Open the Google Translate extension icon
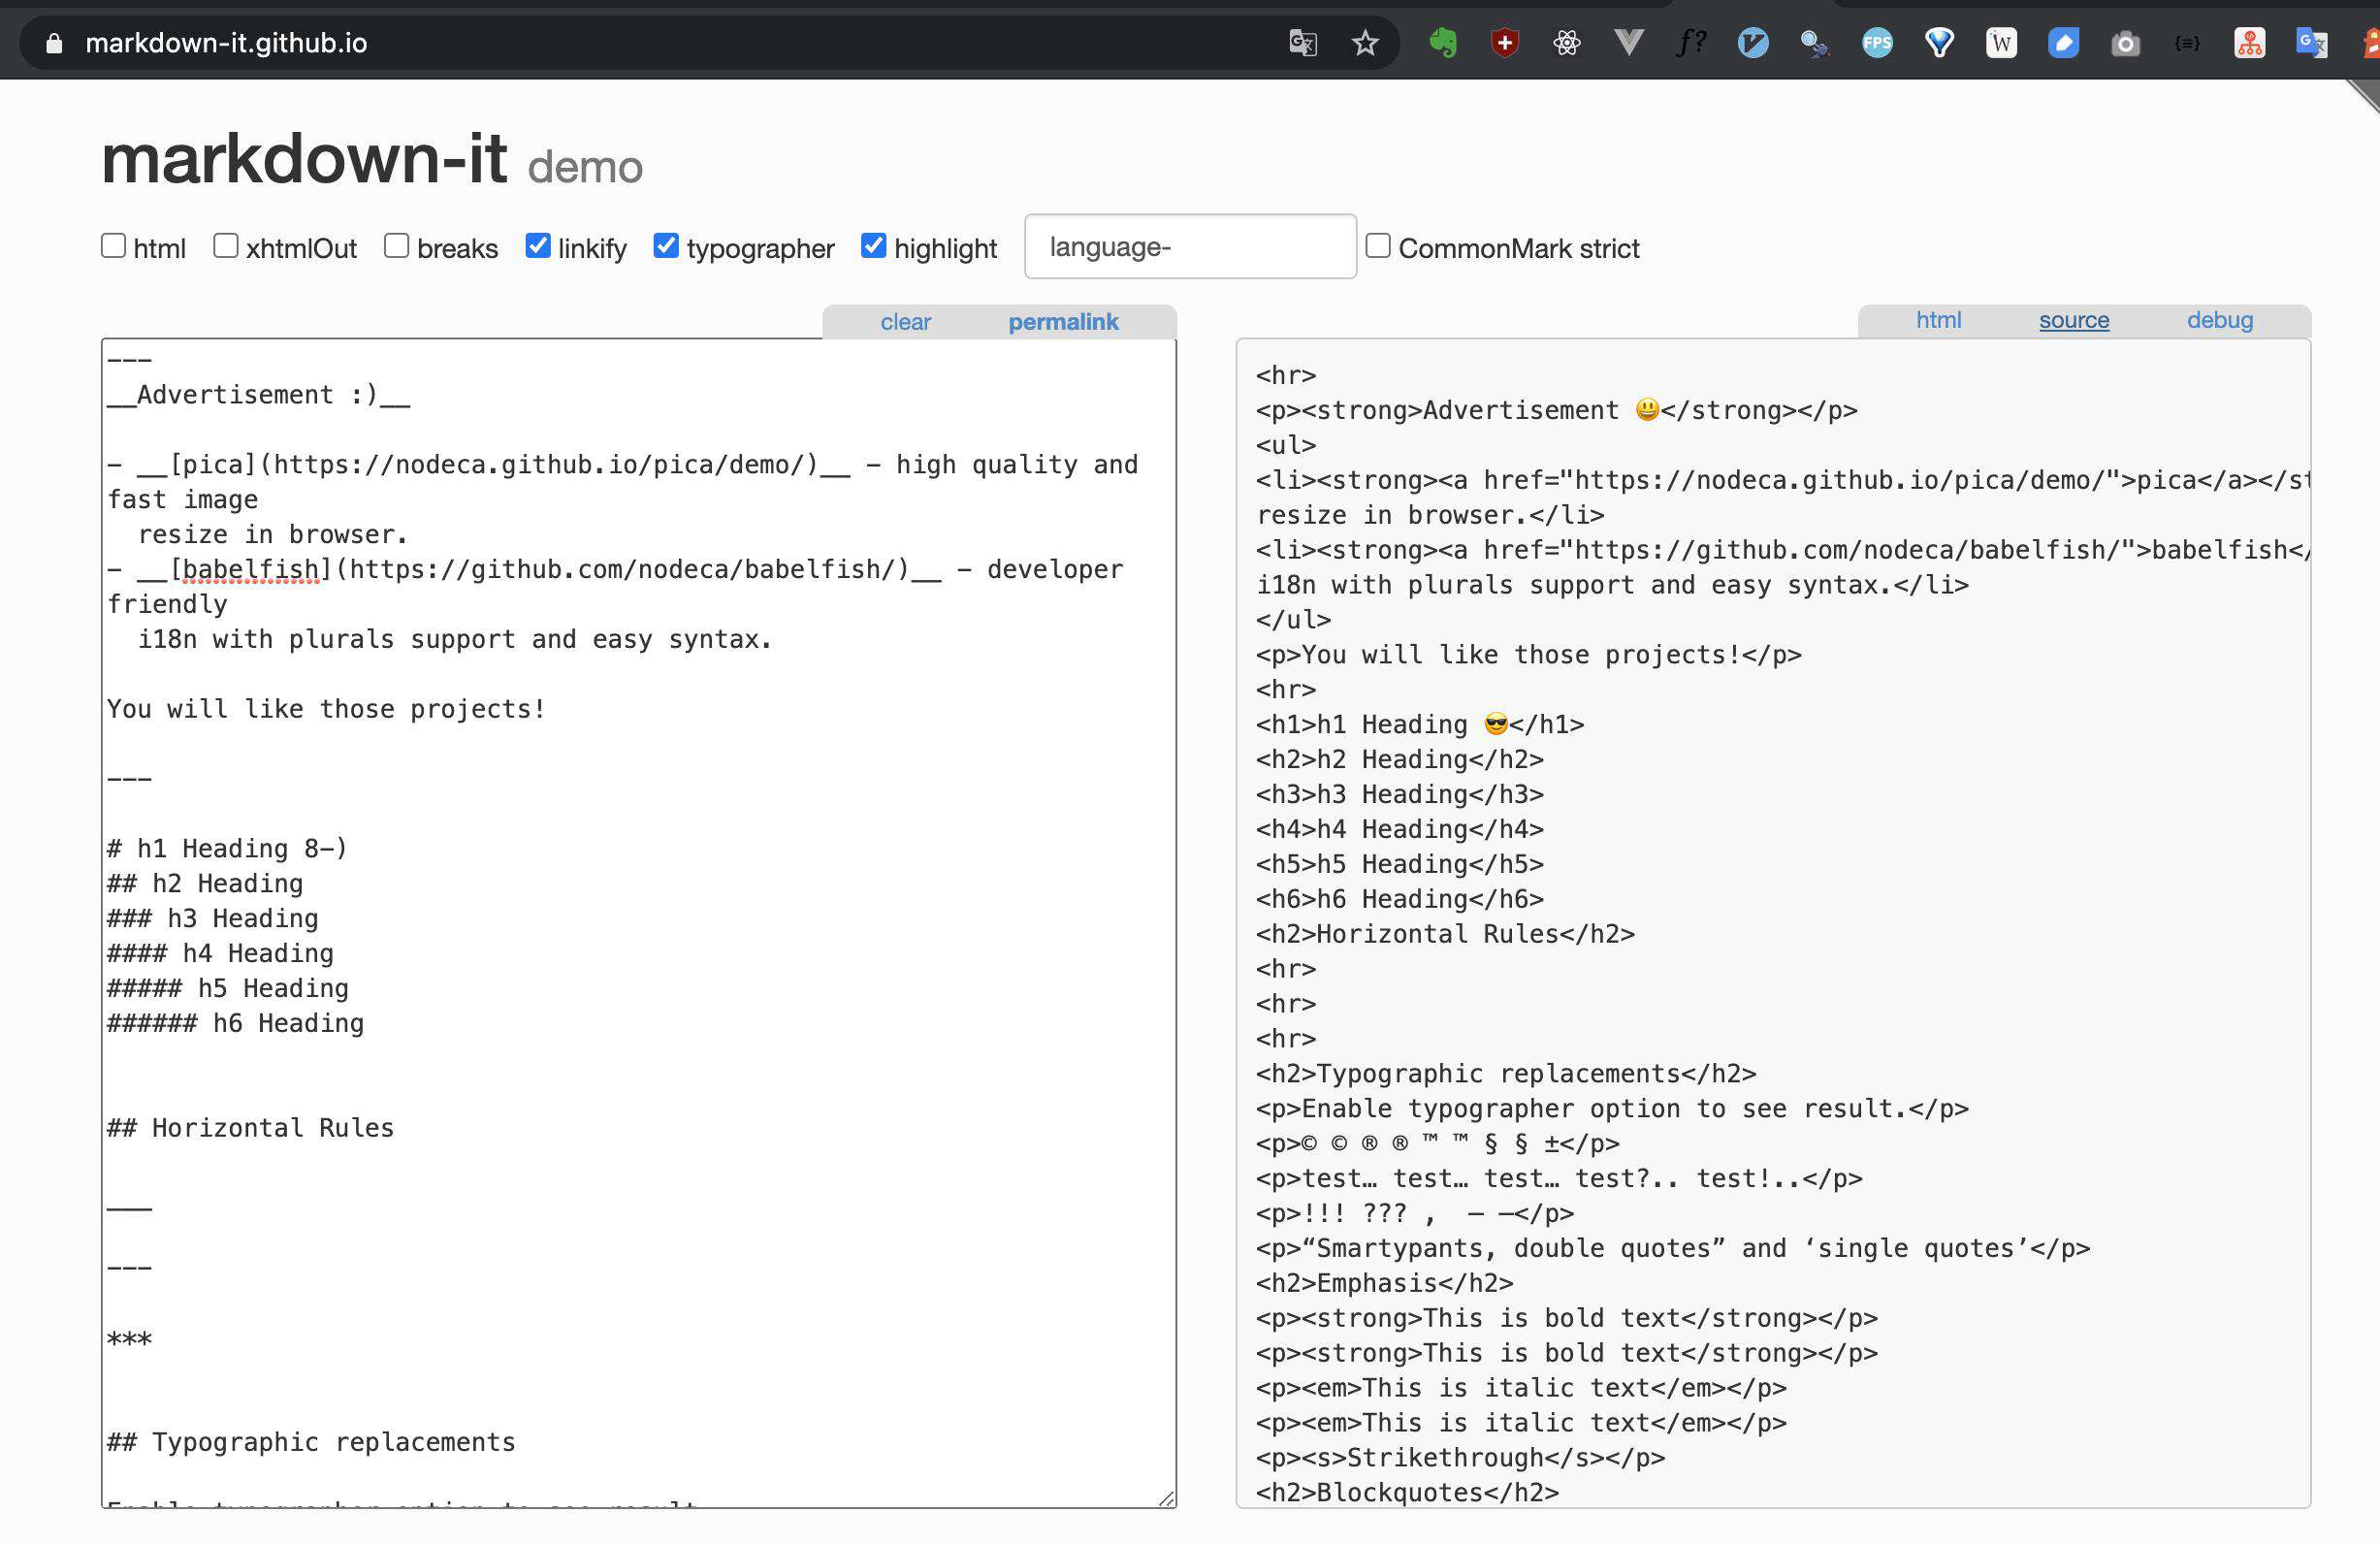Image resolution: width=2380 pixels, height=1544 pixels. pyautogui.click(x=2310, y=43)
